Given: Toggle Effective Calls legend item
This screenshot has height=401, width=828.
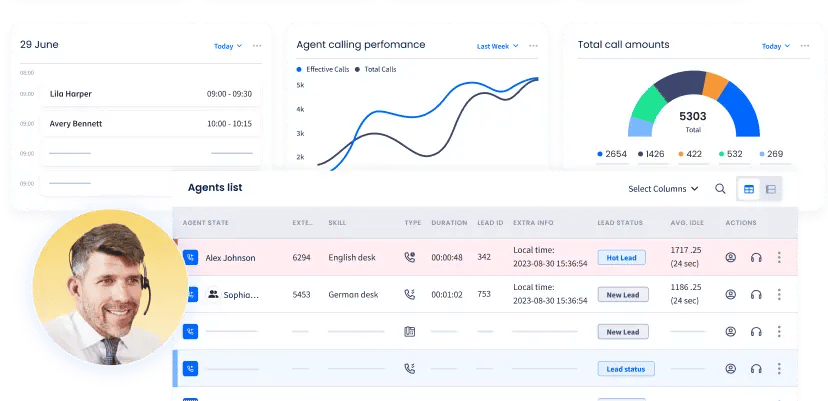Looking at the screenshot, I should [x=323, y=69].
